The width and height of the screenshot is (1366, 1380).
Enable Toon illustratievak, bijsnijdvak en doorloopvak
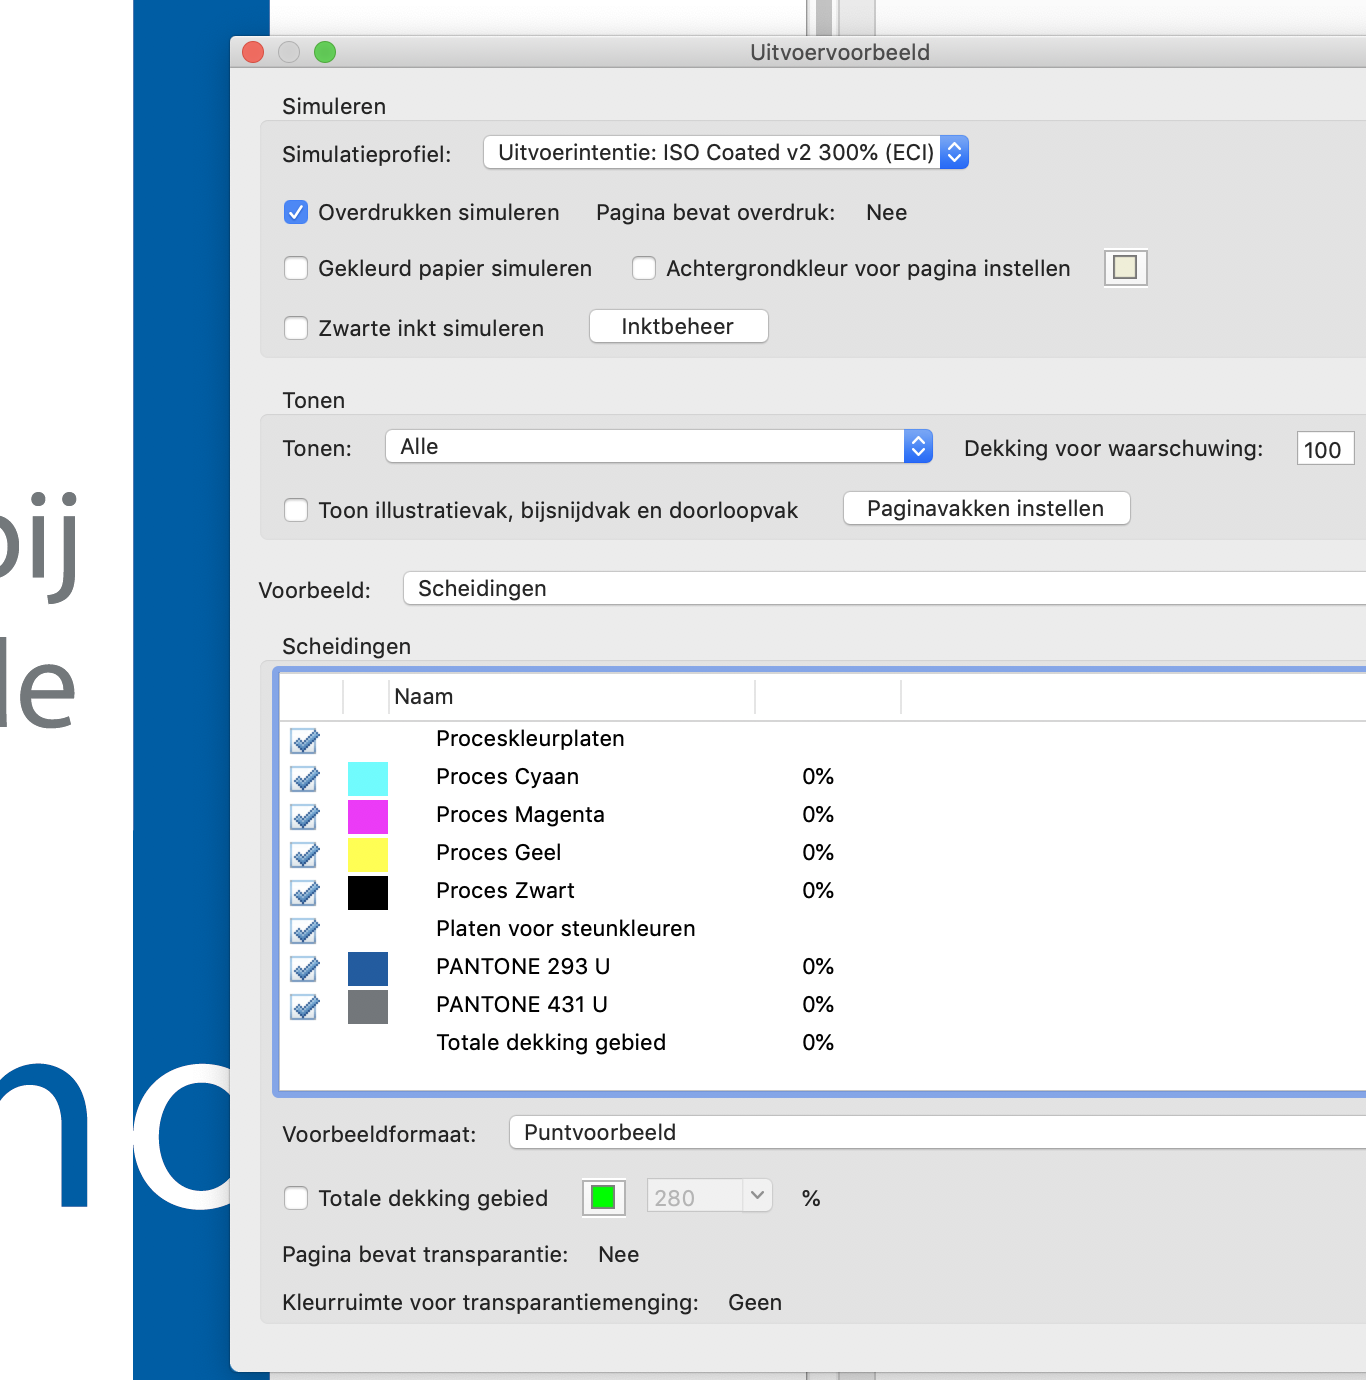296,510
